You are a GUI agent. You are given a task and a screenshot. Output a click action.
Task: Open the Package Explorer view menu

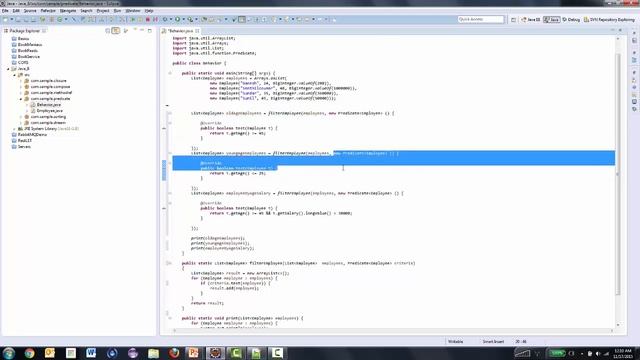[135, 30]
